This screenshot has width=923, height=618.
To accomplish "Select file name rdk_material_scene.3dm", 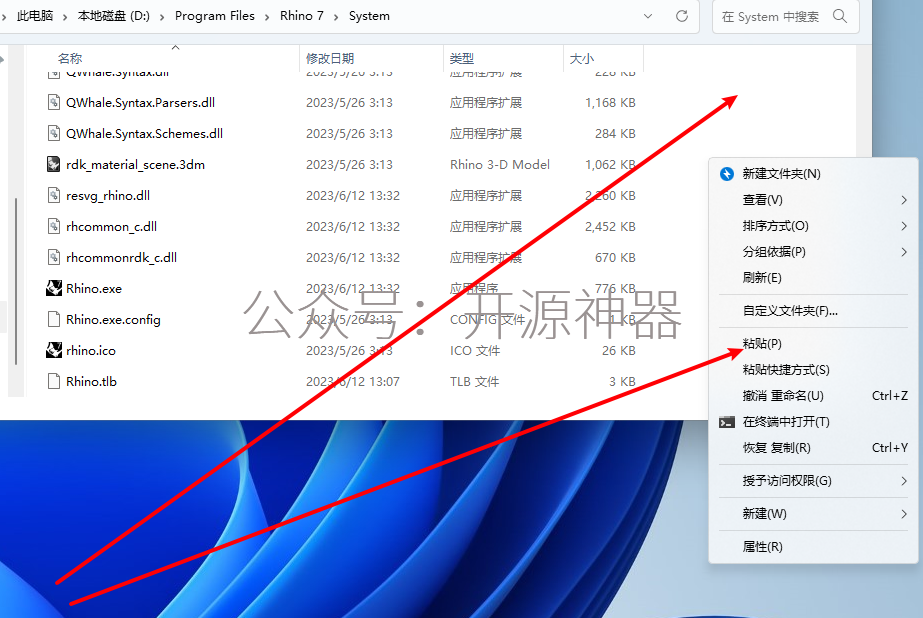I will click(x=135, y=165).
